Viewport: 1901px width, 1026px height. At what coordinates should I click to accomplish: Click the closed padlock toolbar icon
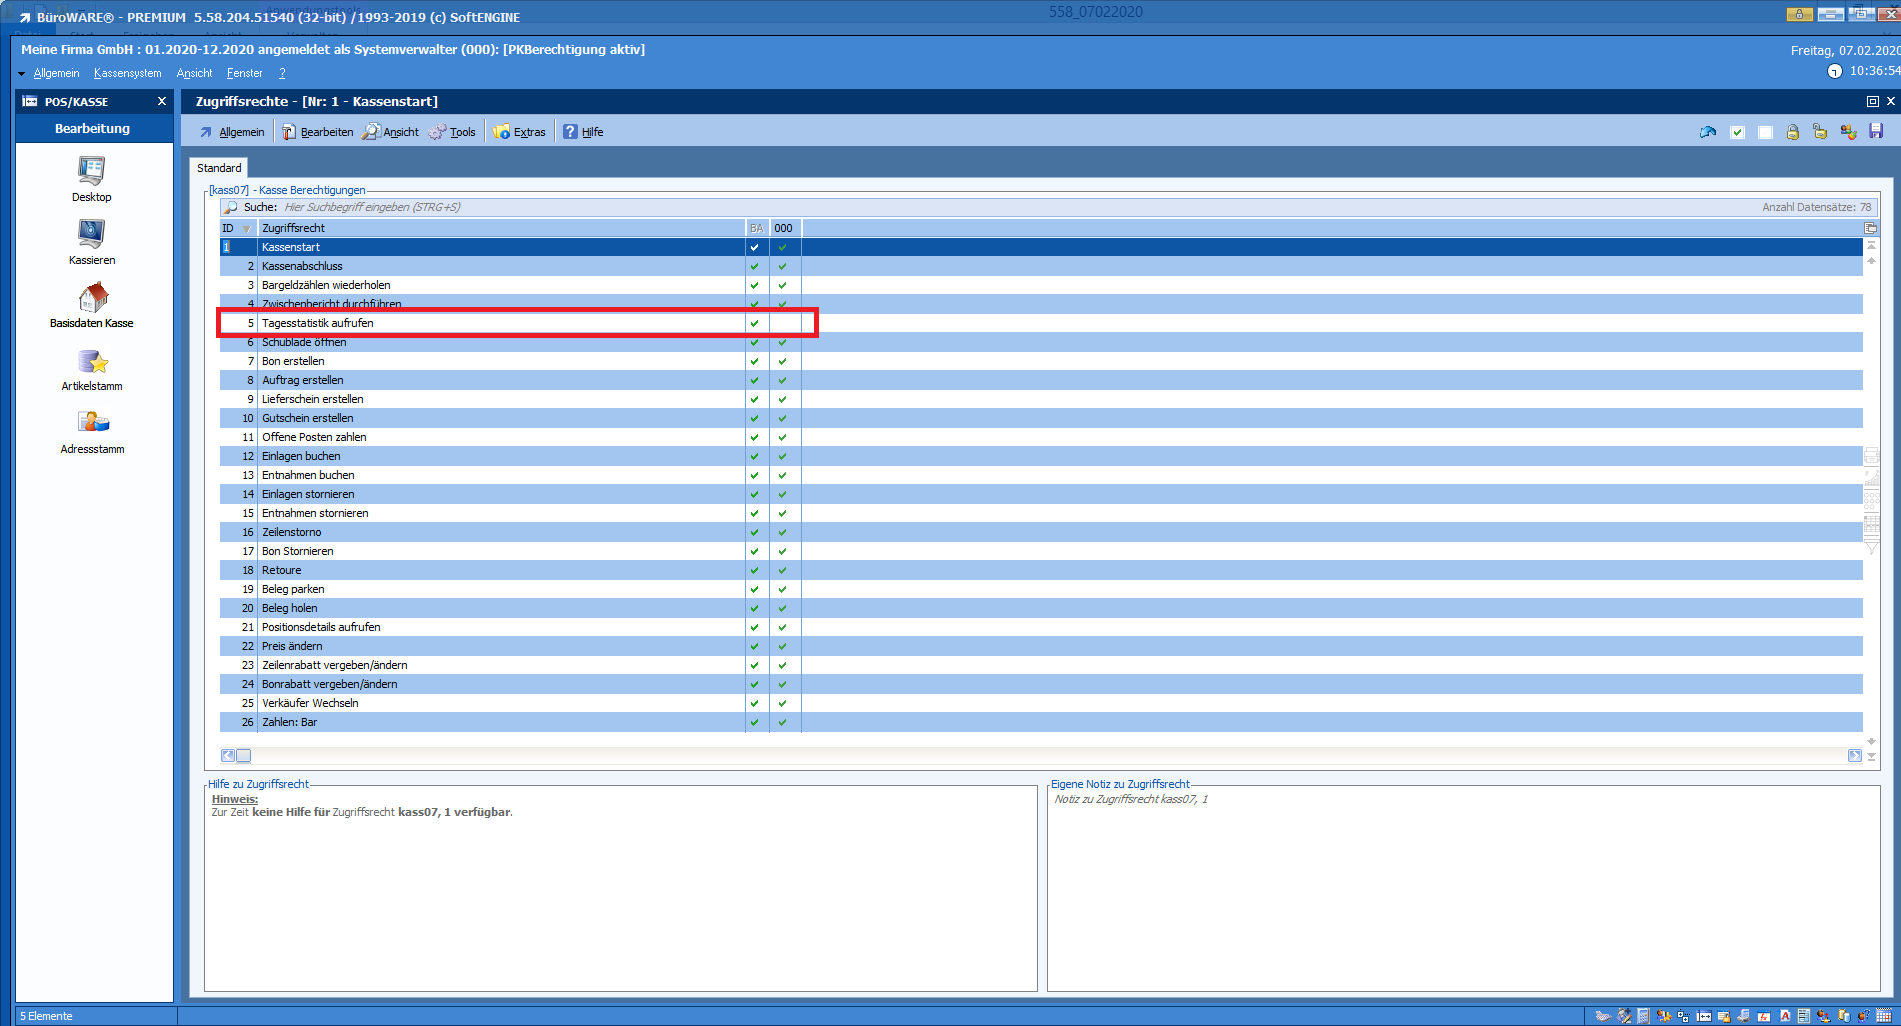[x=1793, y=132]
